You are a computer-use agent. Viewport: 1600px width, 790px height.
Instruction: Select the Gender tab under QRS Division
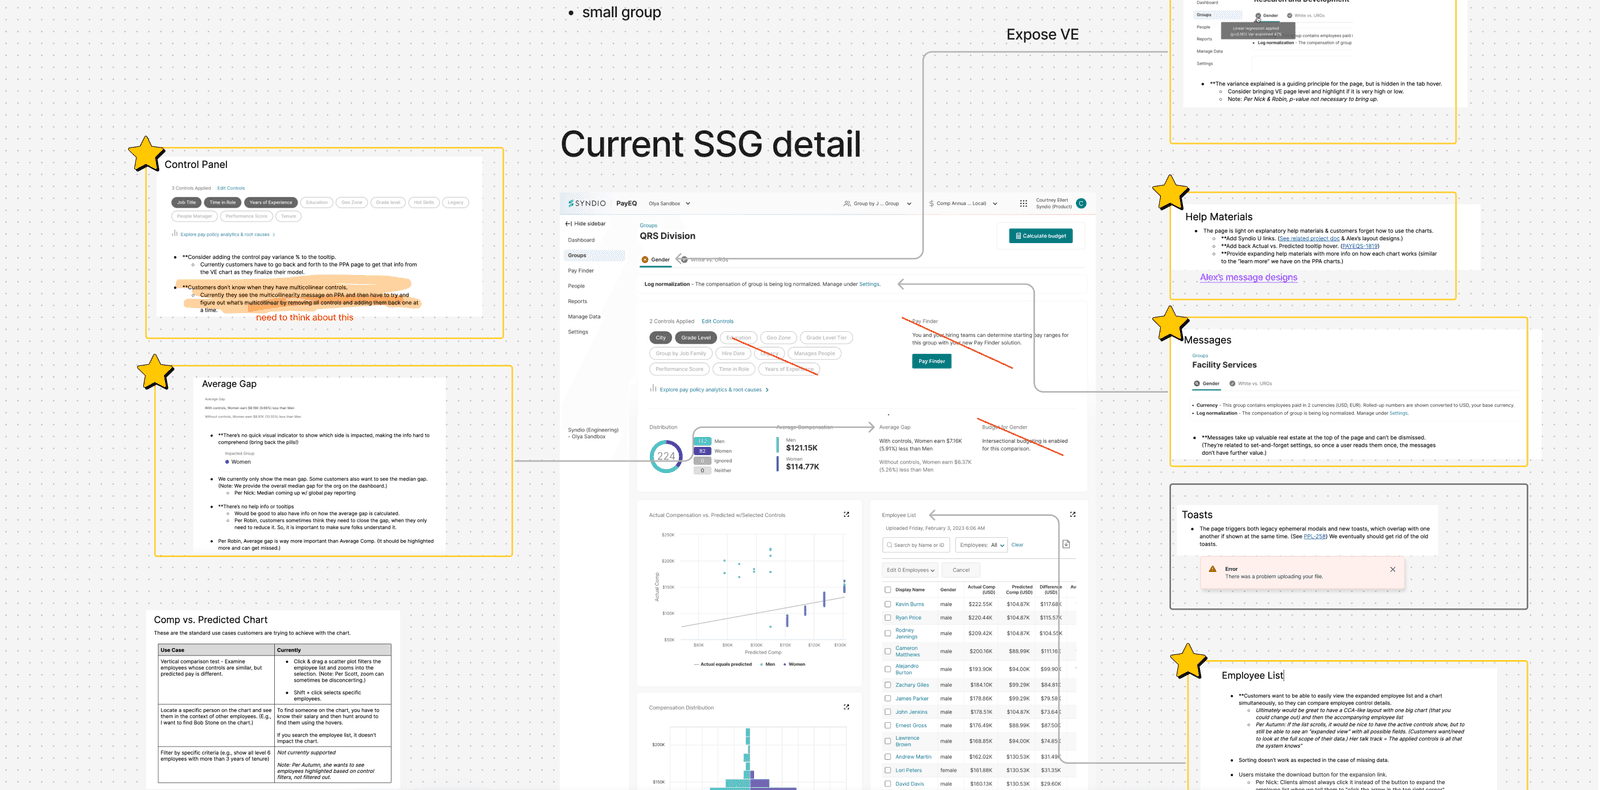tap(656, 260)
